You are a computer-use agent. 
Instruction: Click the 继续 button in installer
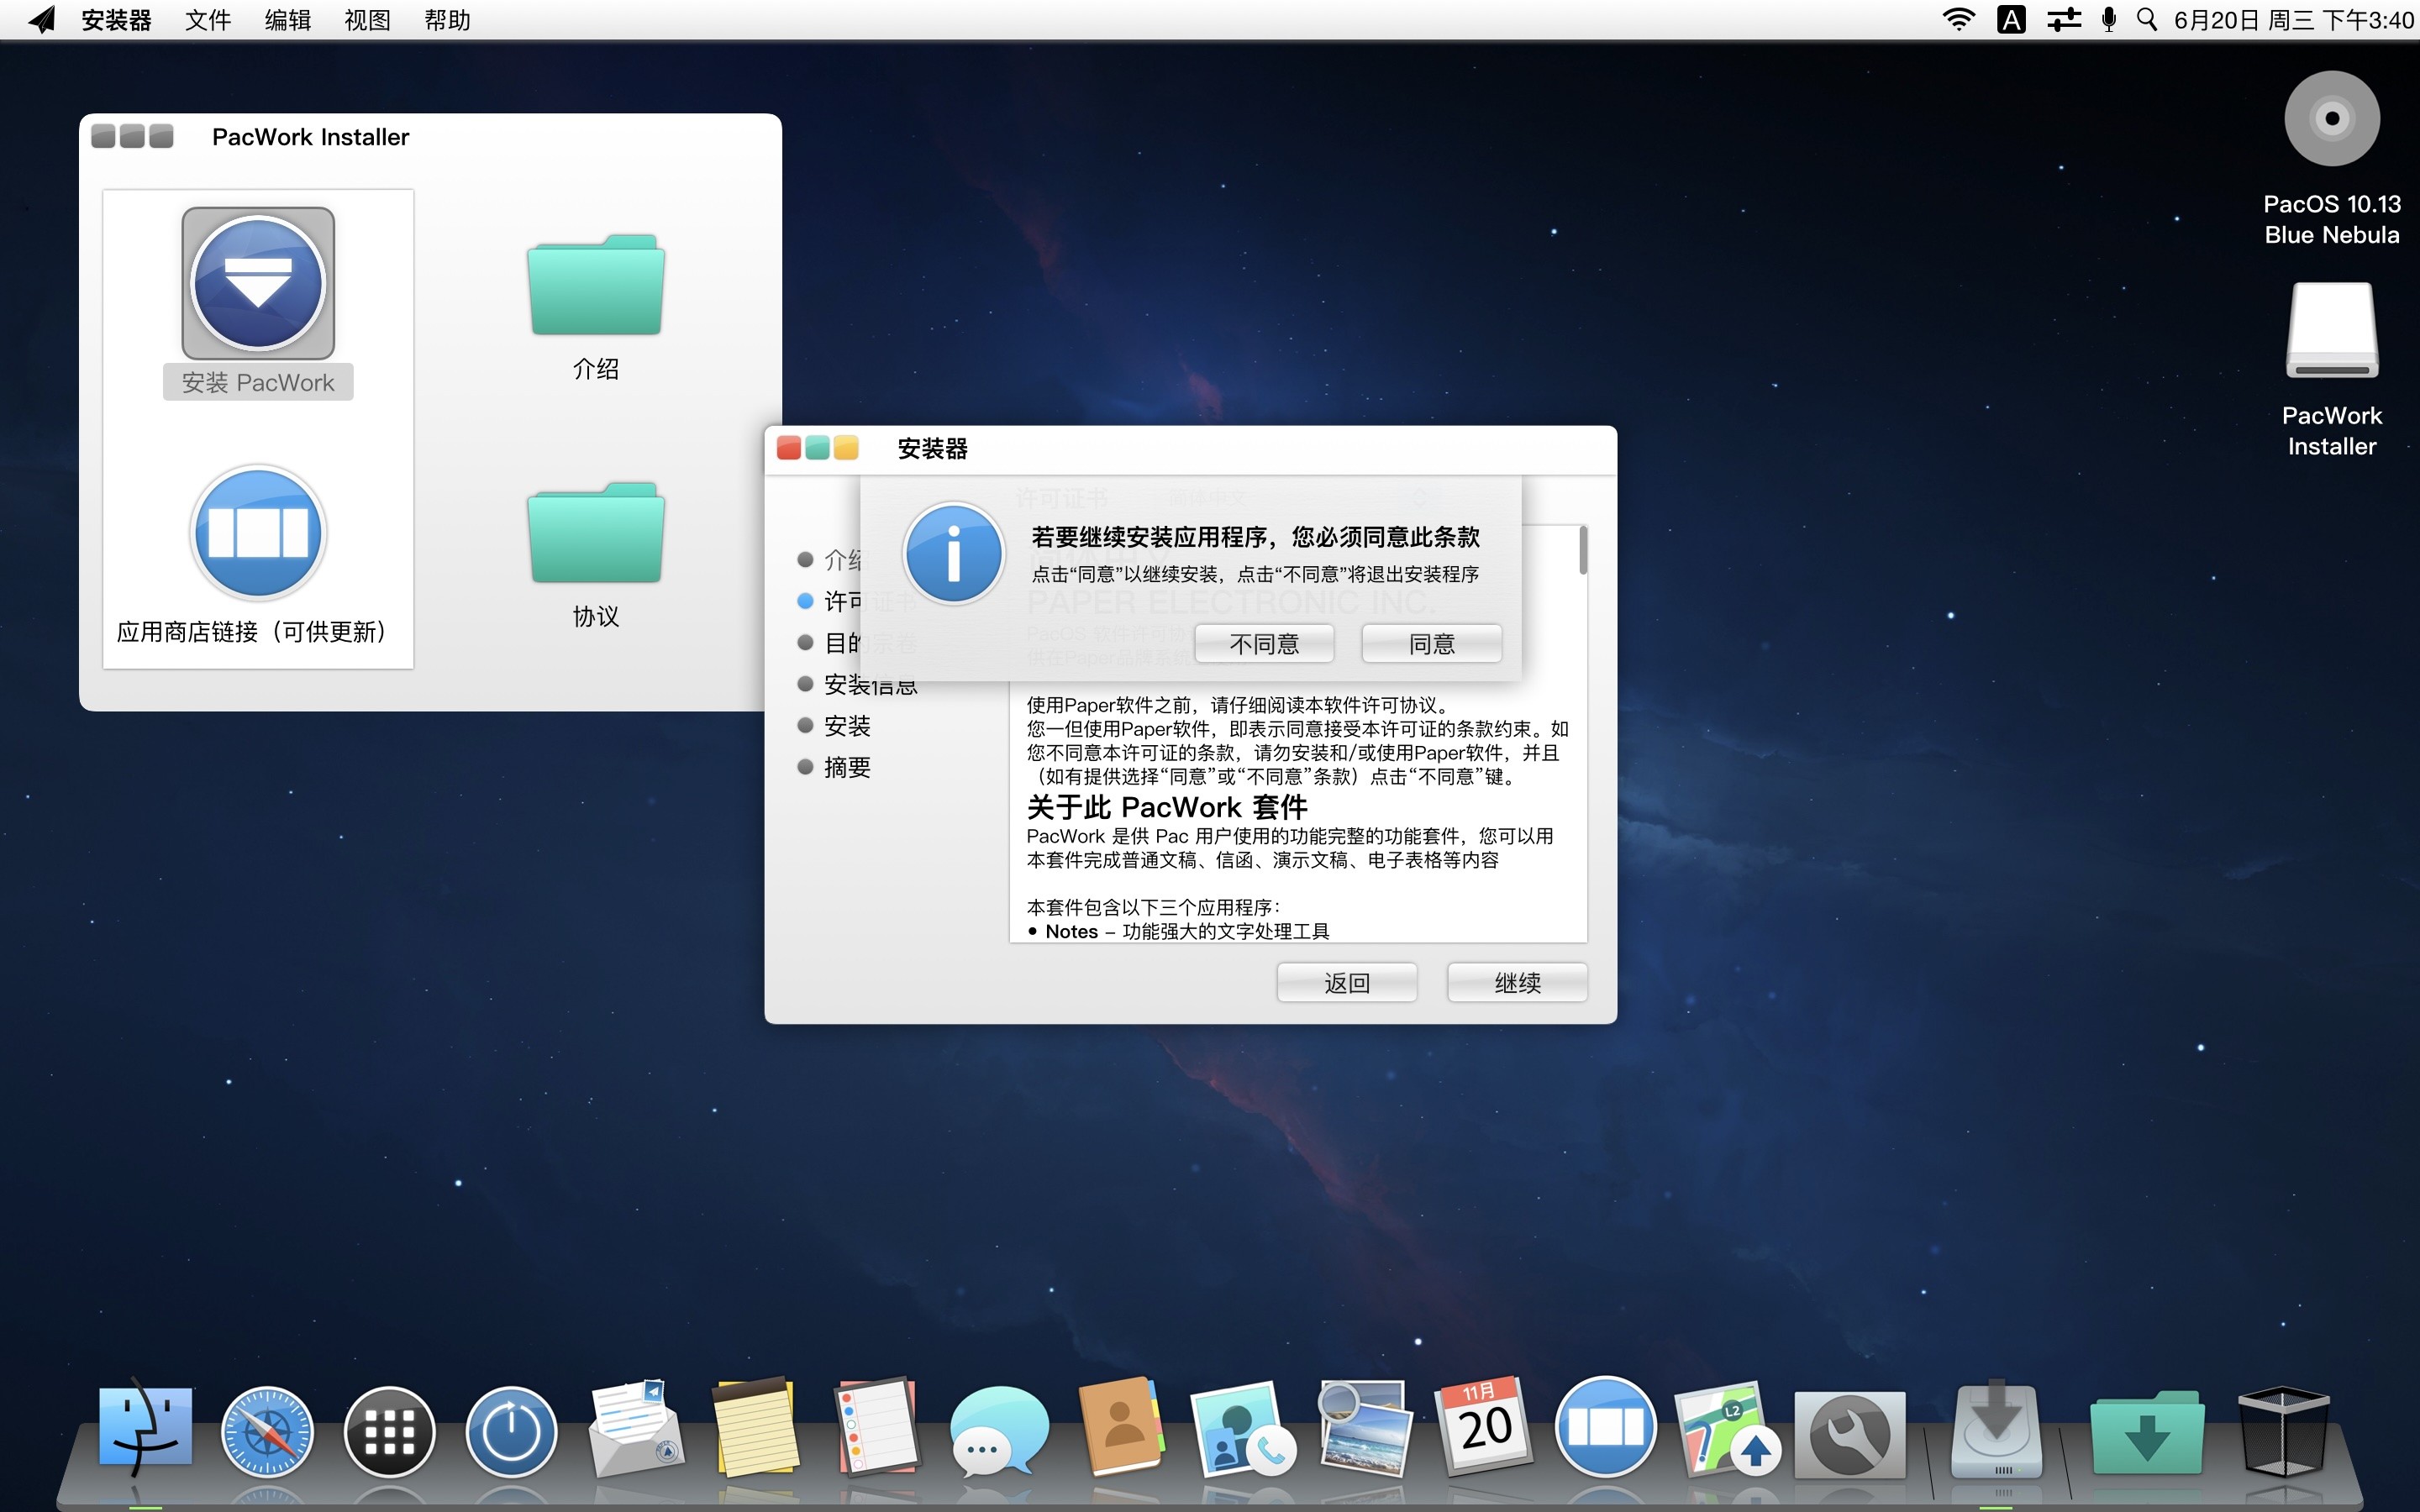click(1517, 983)
